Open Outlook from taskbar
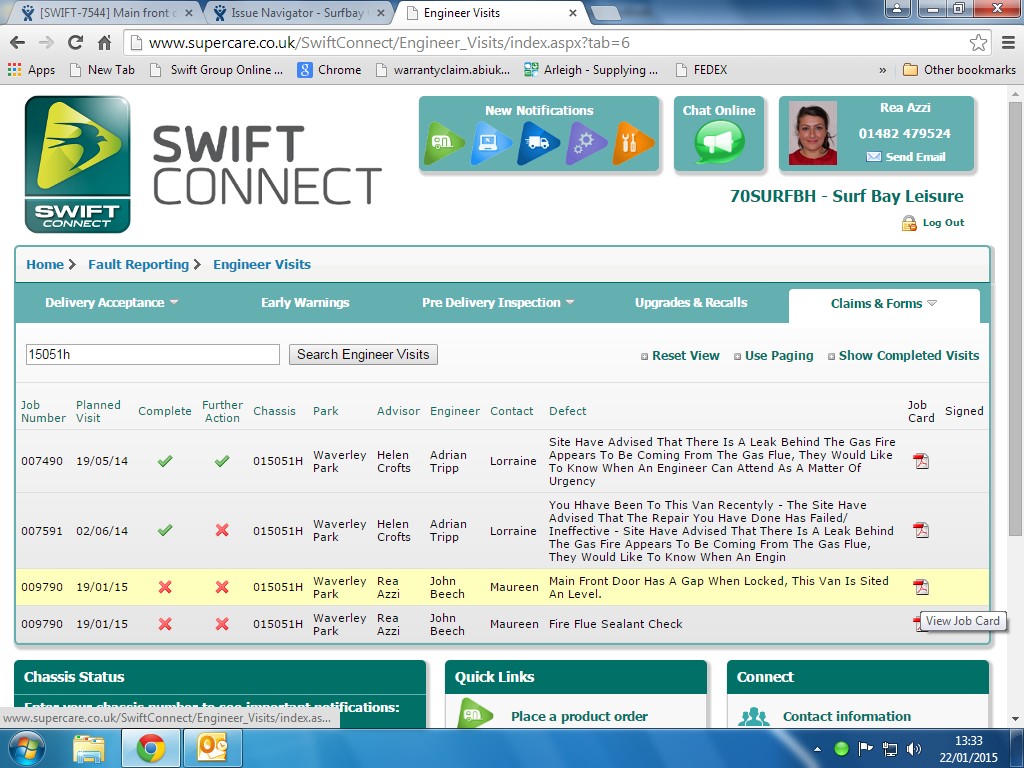Viewport: 1024px width, 768px height. pos(212,748)
